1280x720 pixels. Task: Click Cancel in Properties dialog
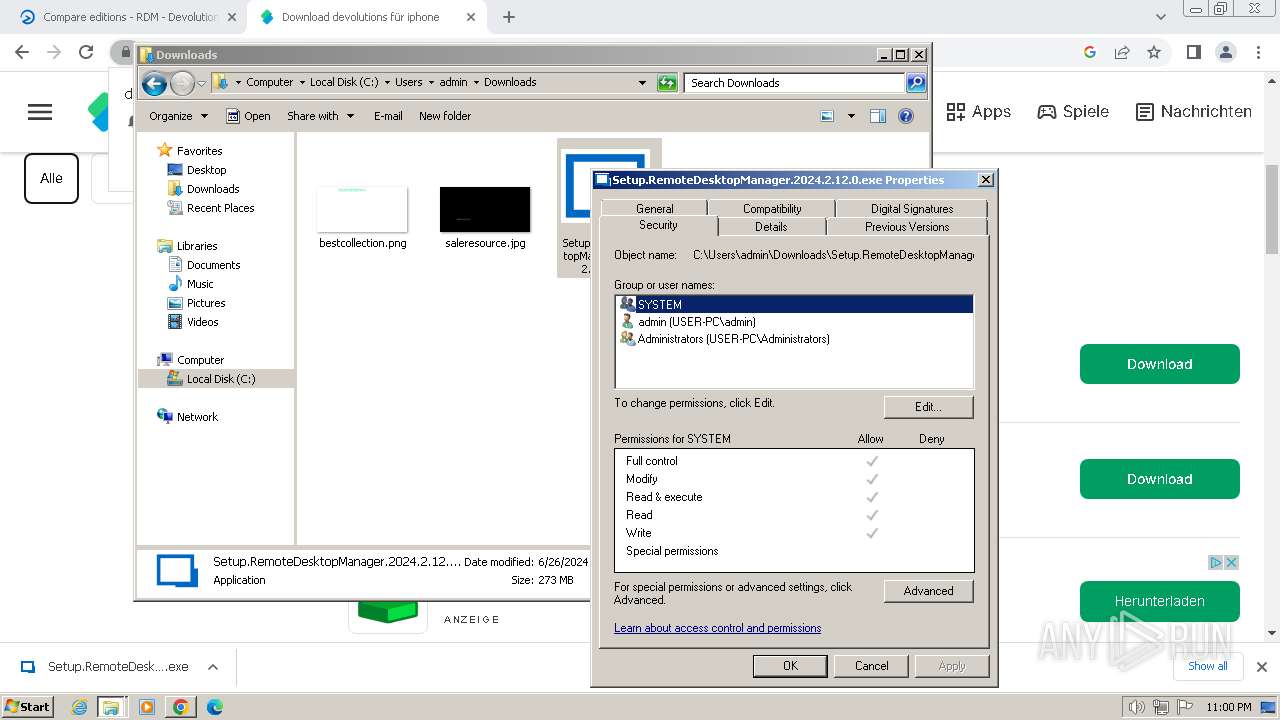coord(871,666)
